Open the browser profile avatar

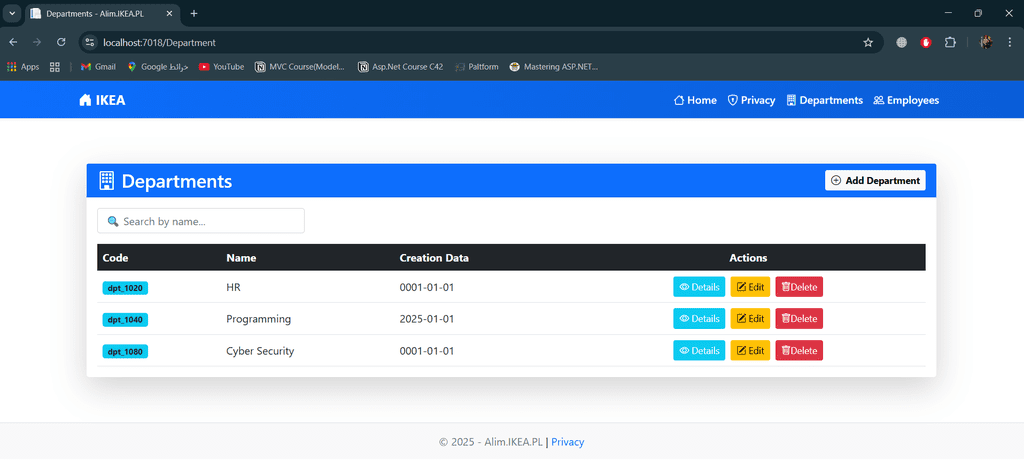click(986, 42)
